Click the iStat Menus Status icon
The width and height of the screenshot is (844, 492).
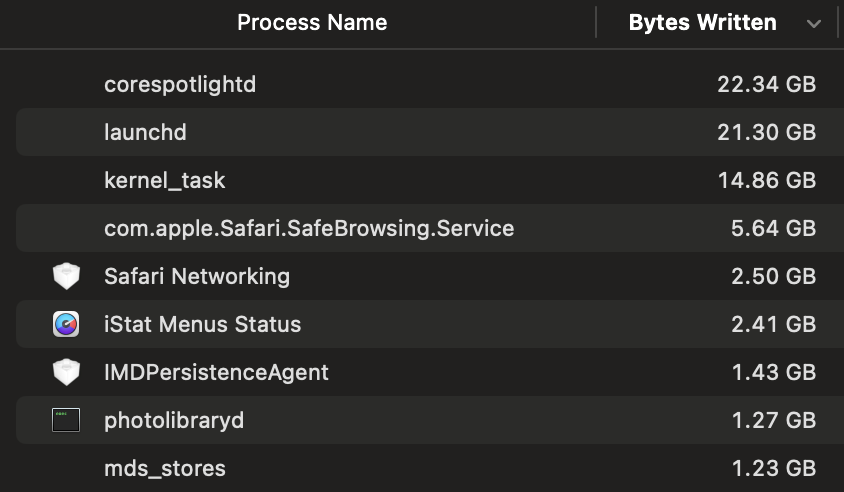[x=66, y=324]
